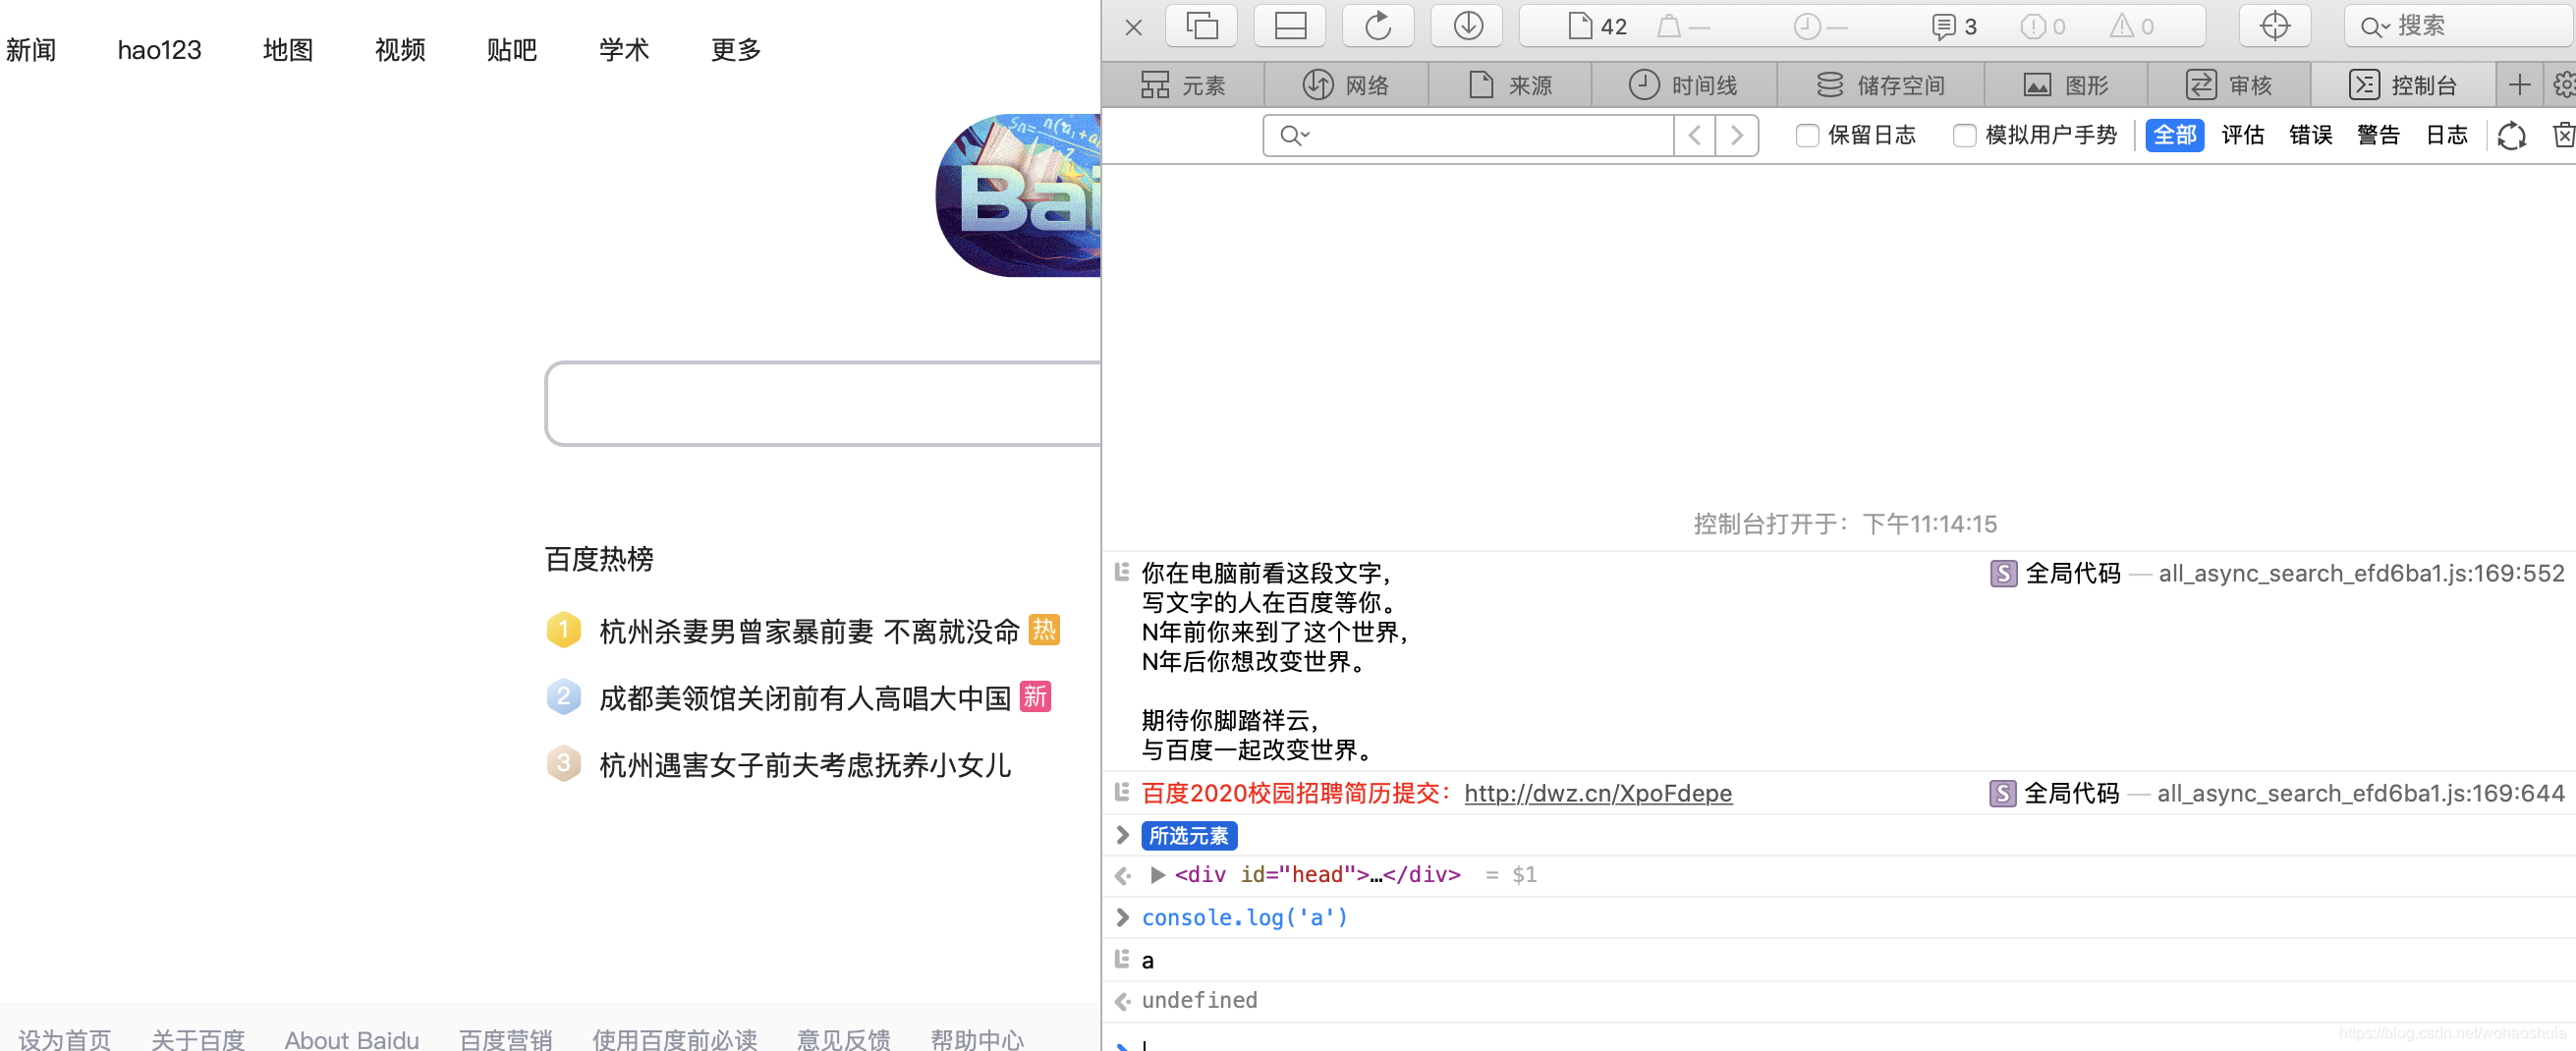Select the 全部 console filter
The height and width of the screenshot is (1051, 2576).
(x=2174, y=135)
